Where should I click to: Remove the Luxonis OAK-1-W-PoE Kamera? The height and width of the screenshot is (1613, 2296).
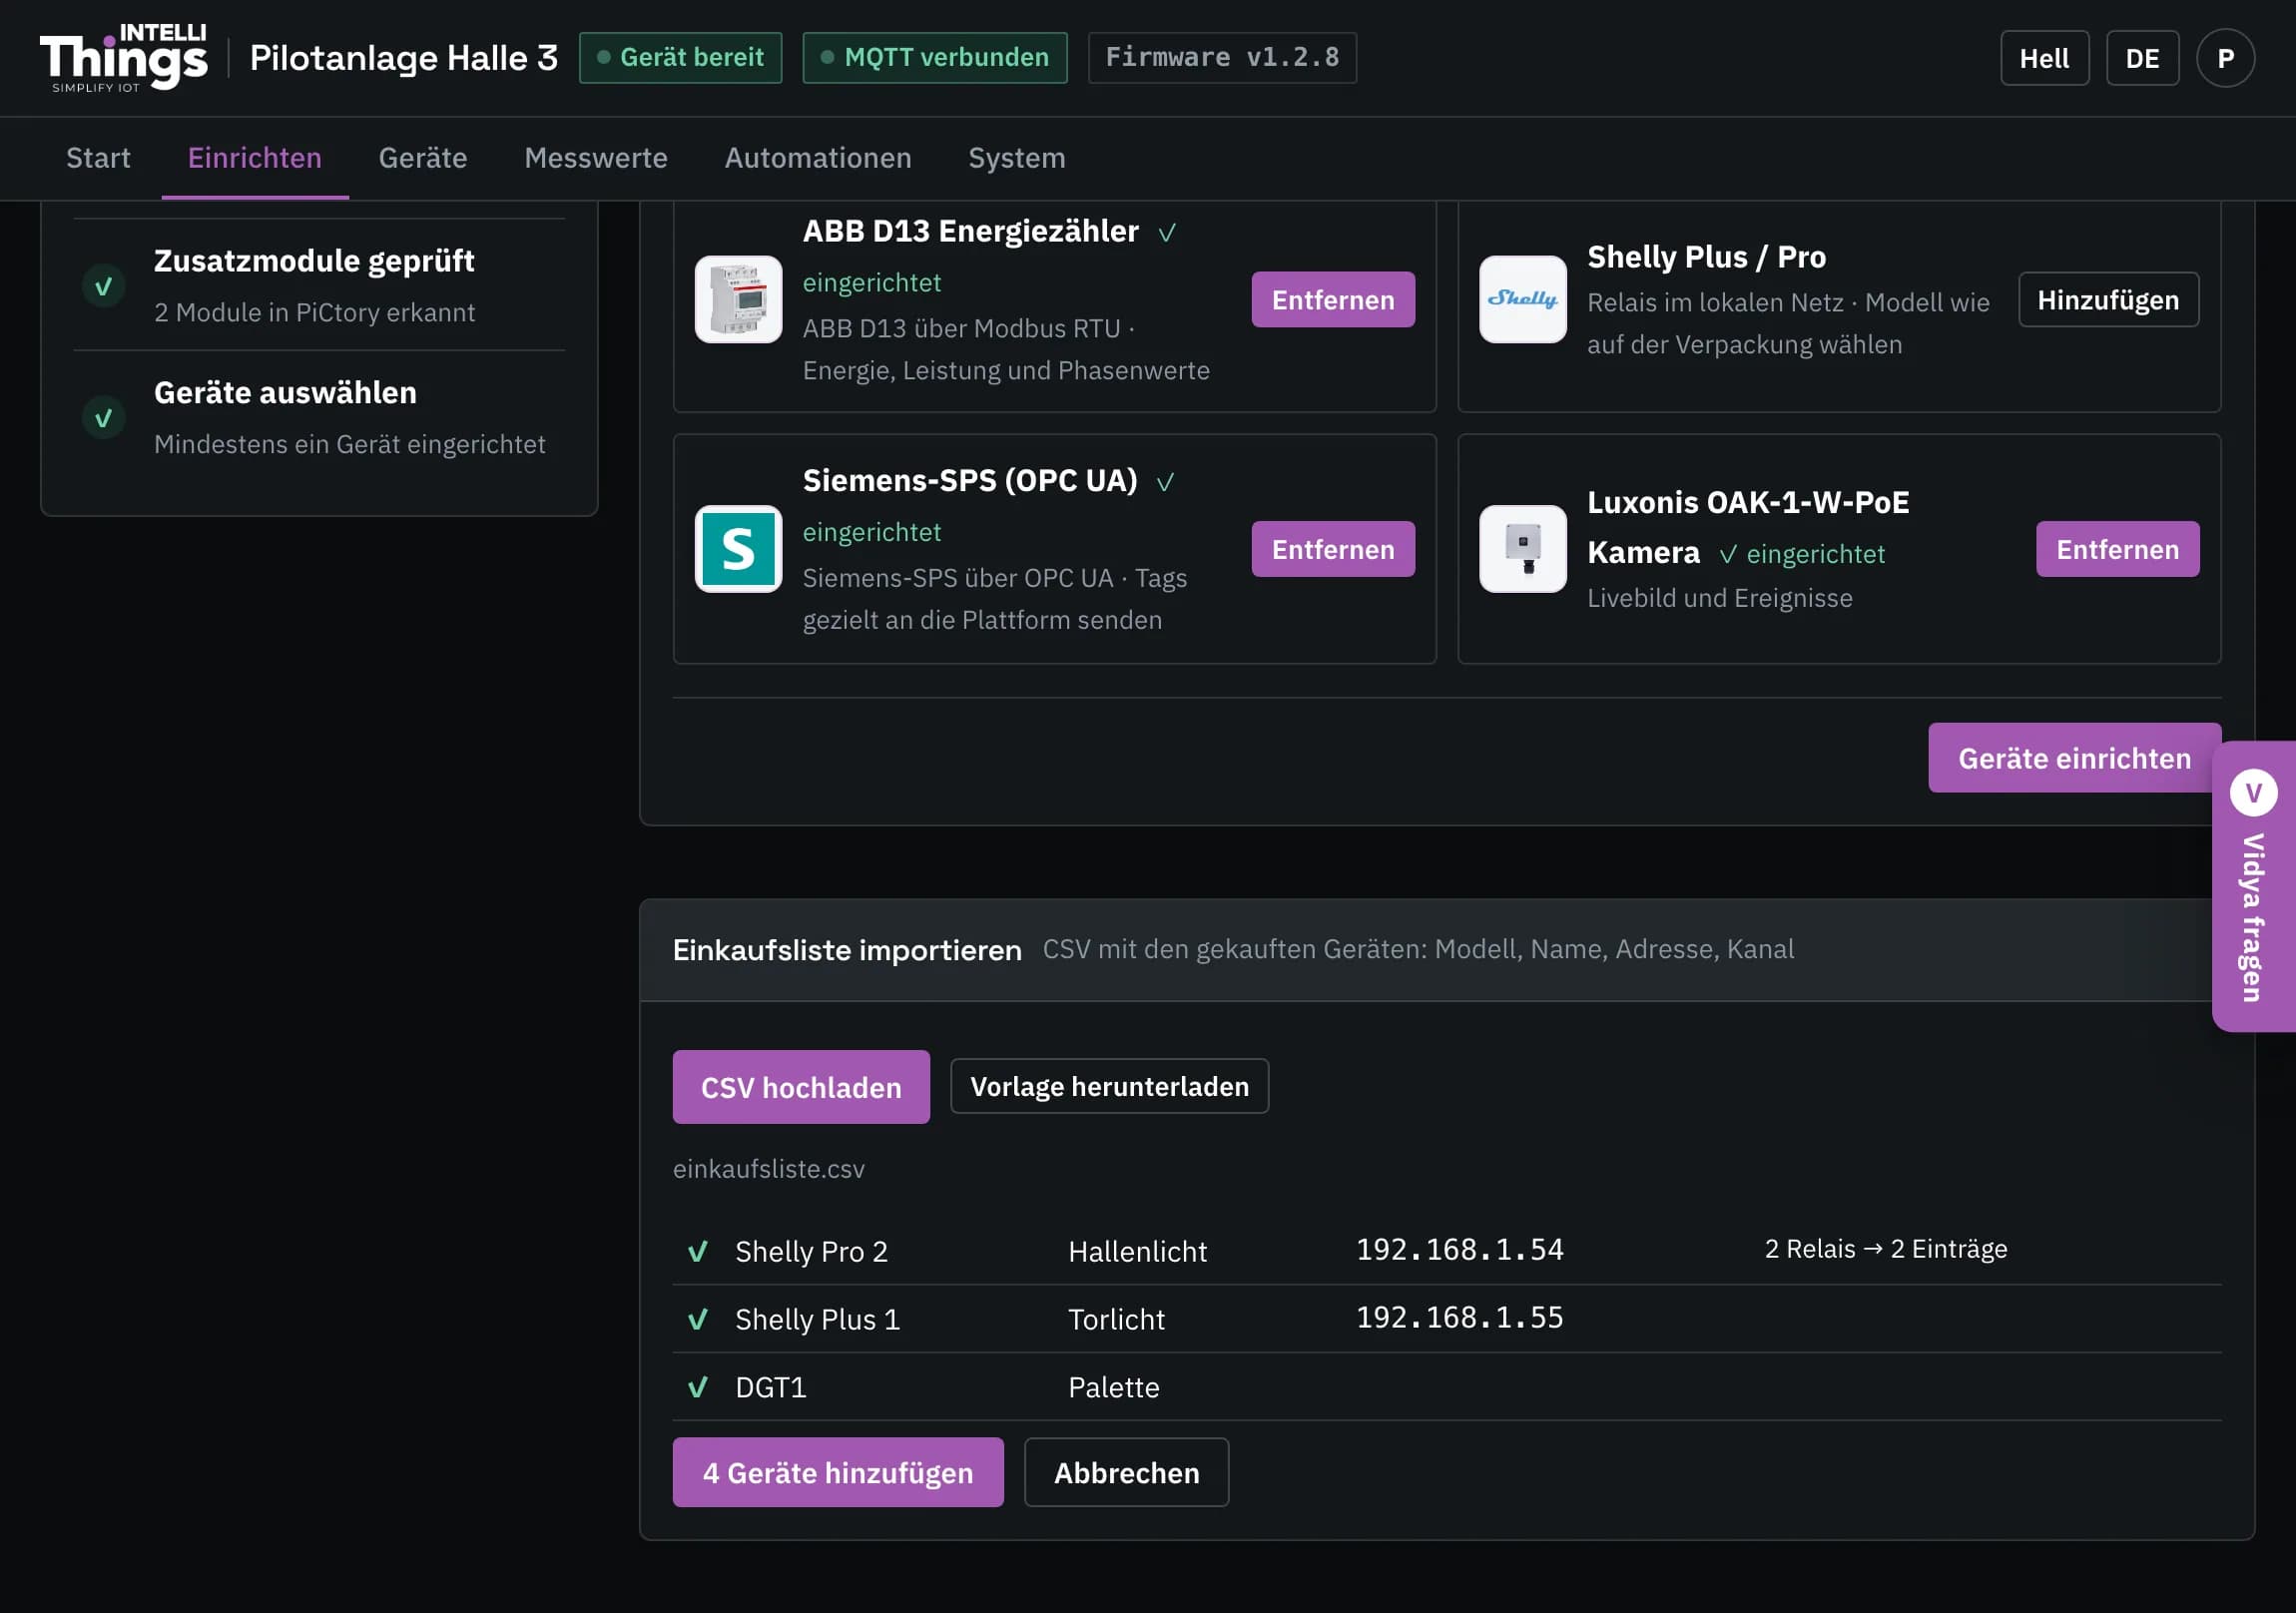pos(2117,549)
